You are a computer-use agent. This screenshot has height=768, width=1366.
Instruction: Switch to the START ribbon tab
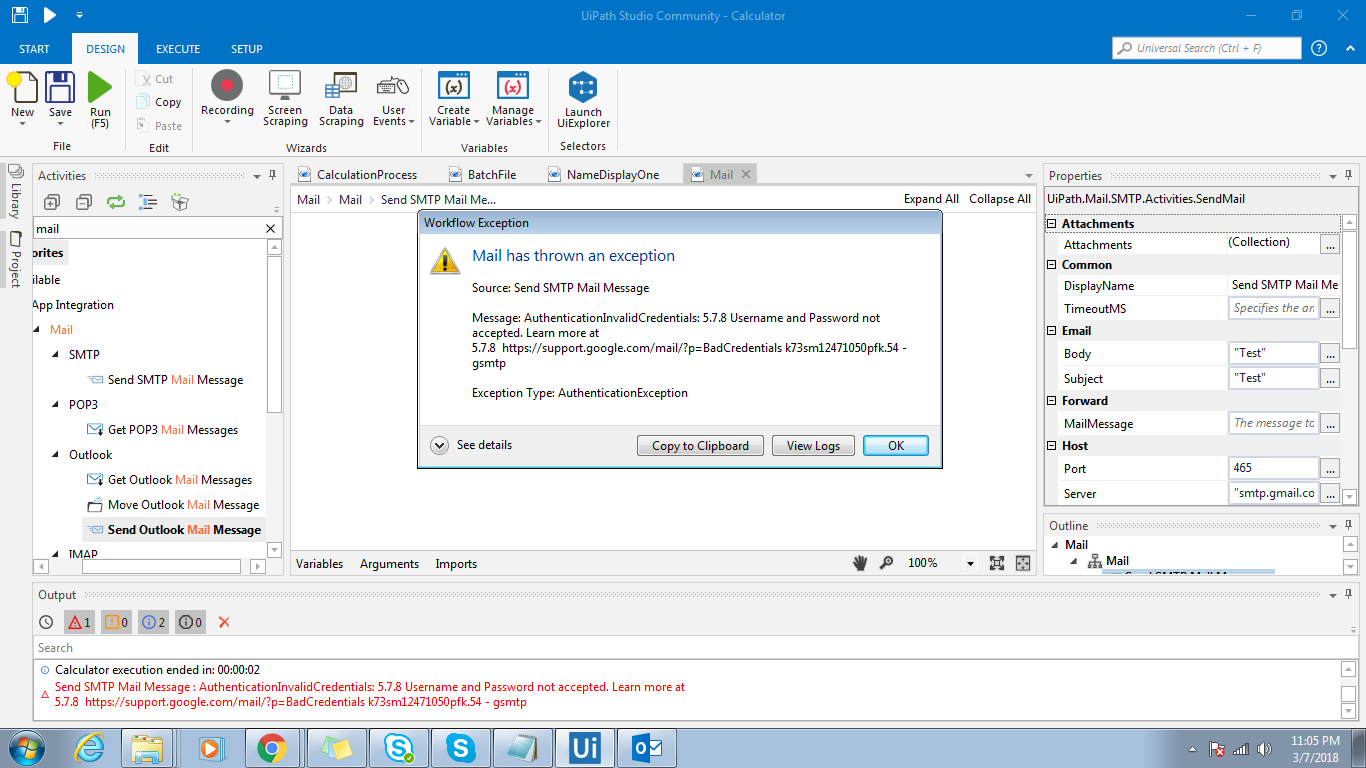[x=34, y=49]
